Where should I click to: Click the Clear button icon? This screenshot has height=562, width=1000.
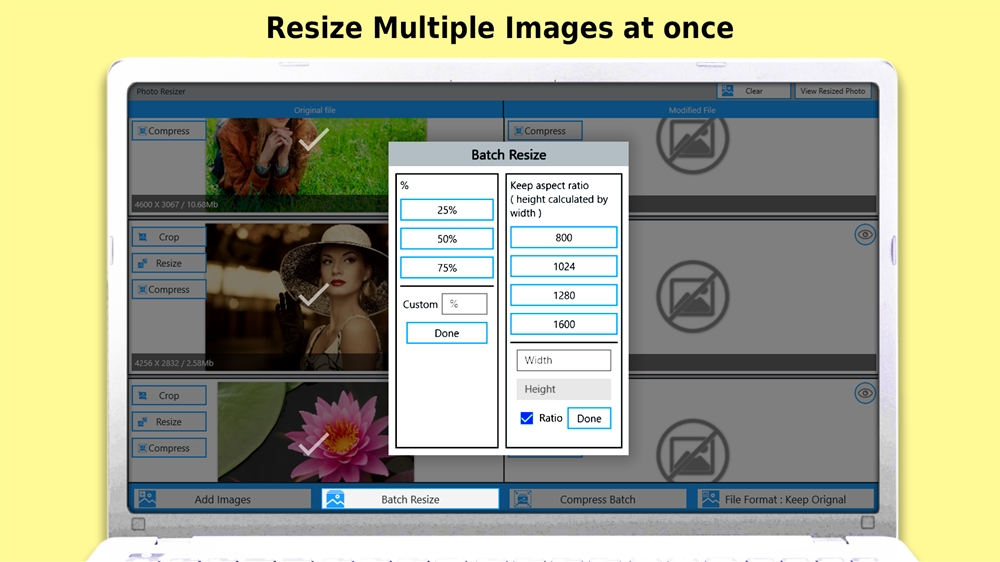tap(728, 91)
